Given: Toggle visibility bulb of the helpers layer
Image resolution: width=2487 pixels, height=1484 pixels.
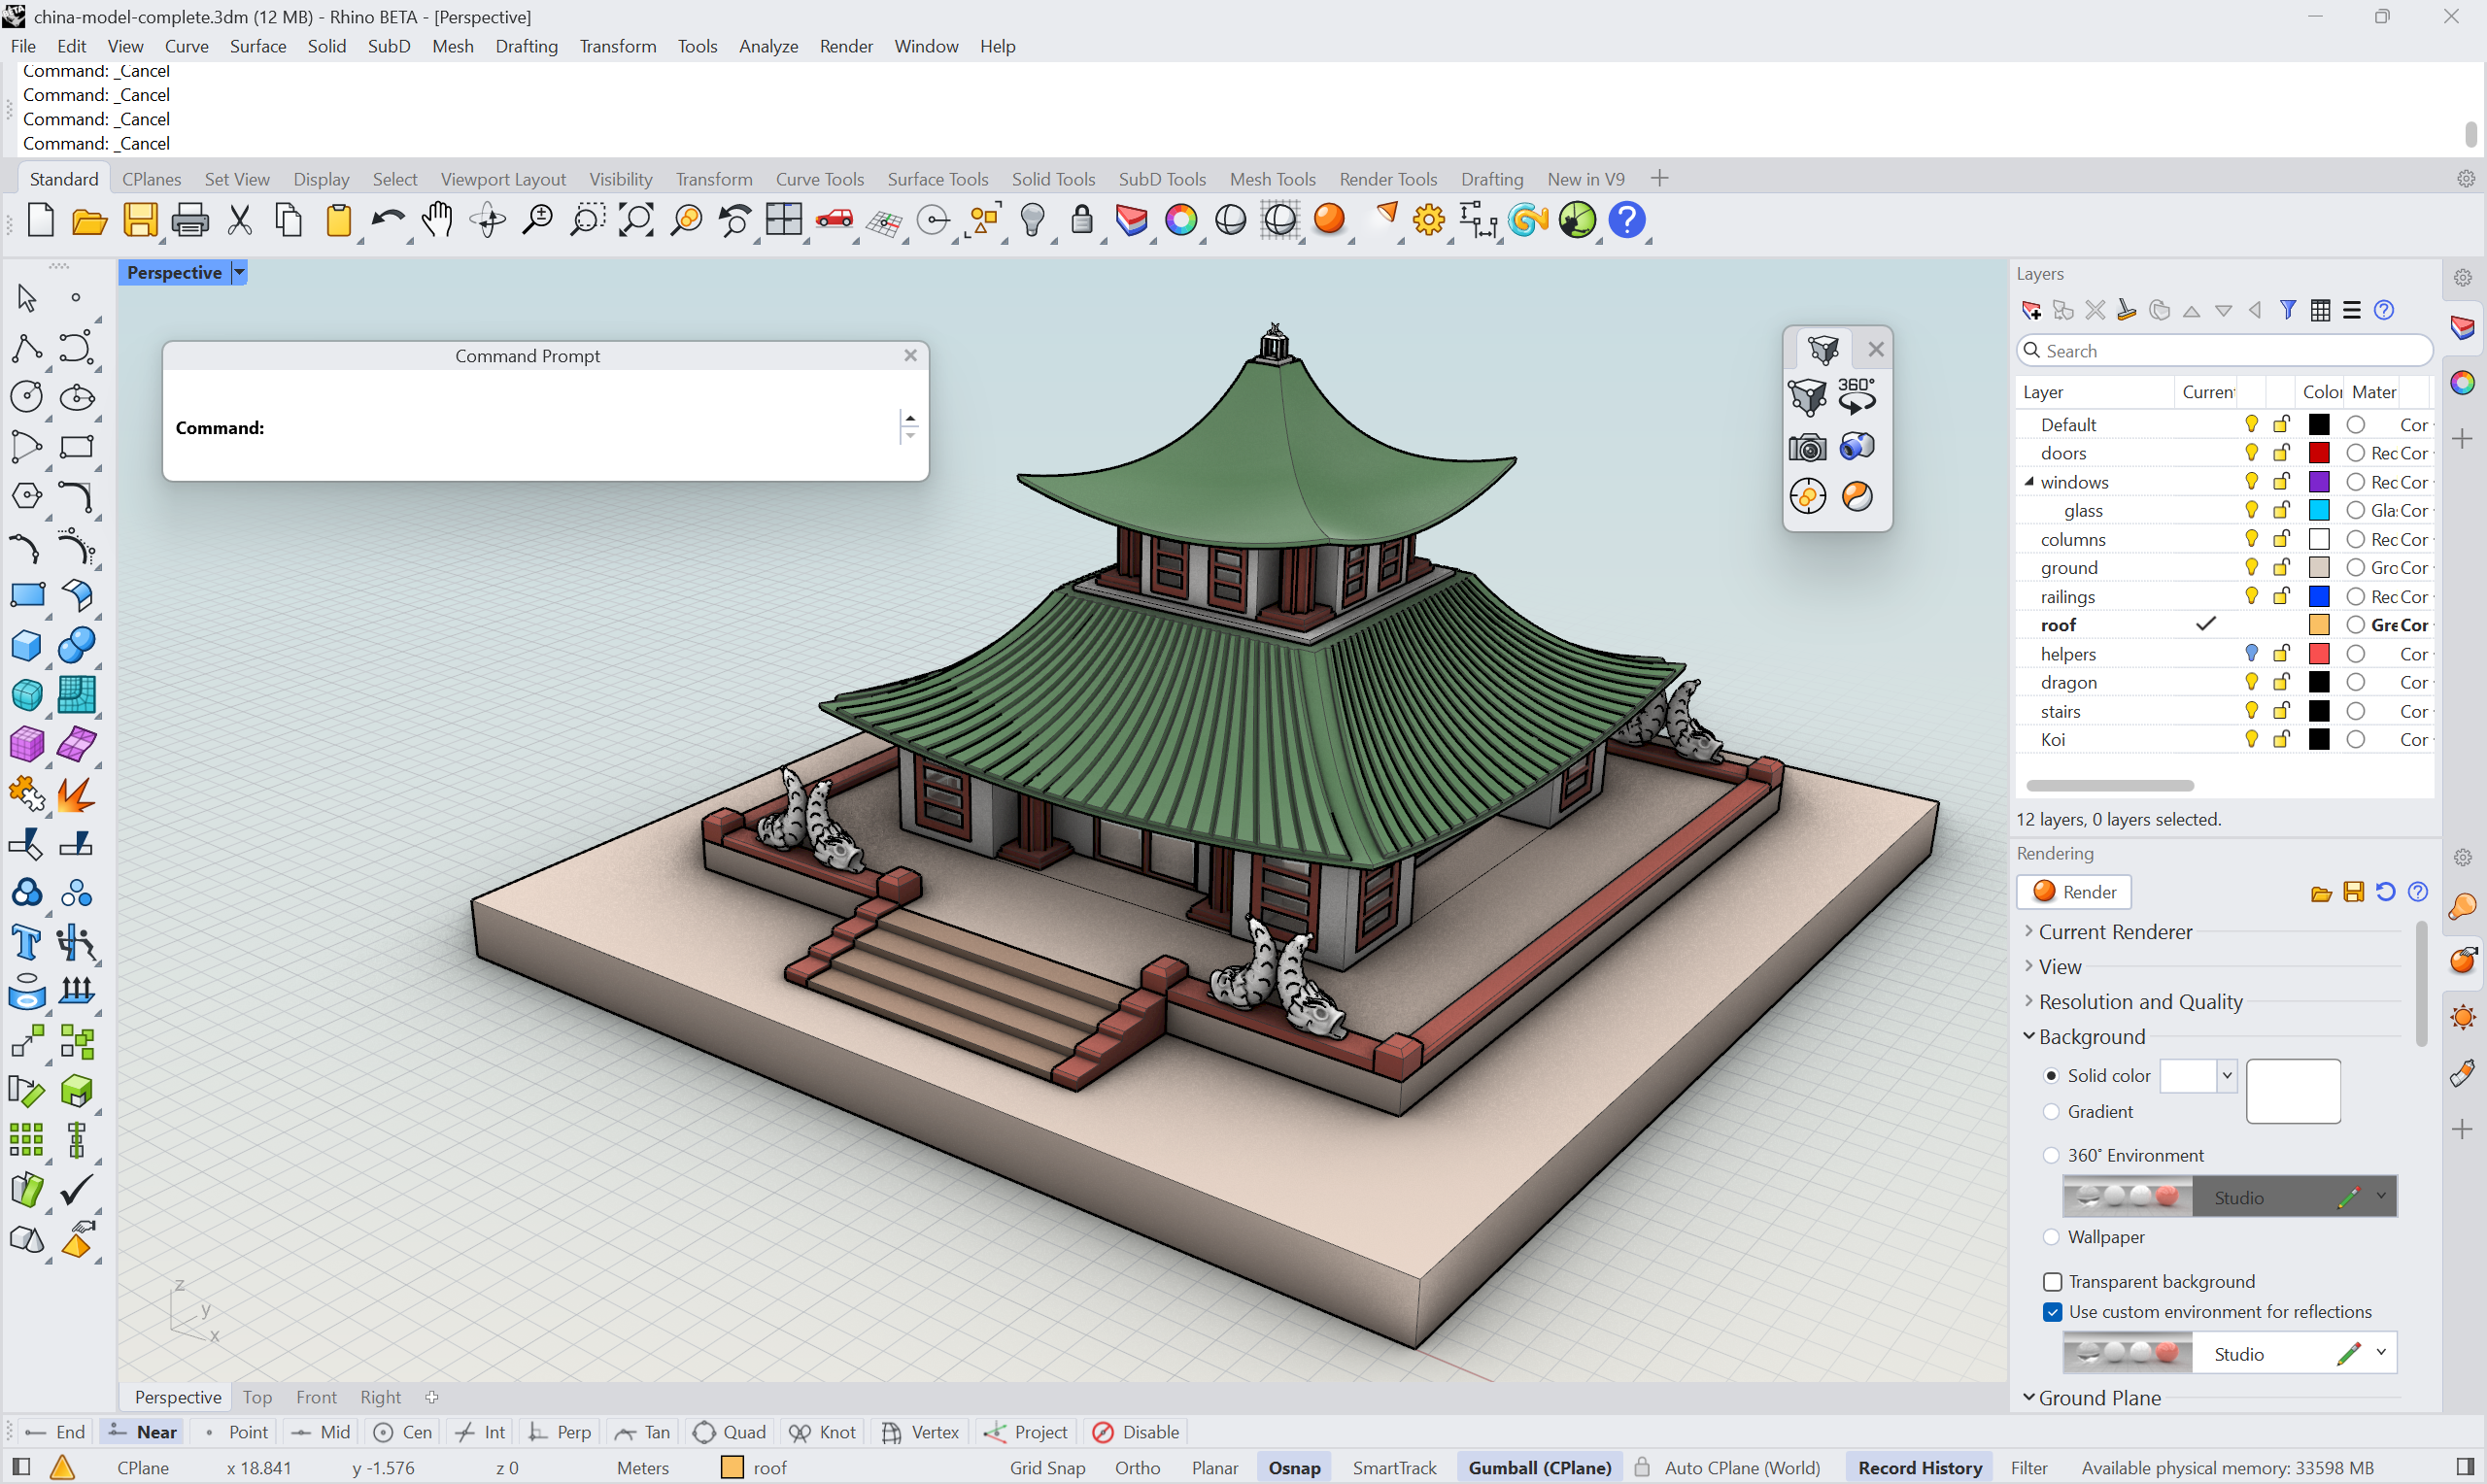Looking at the screenshot, I should [x=2251, y=653].
